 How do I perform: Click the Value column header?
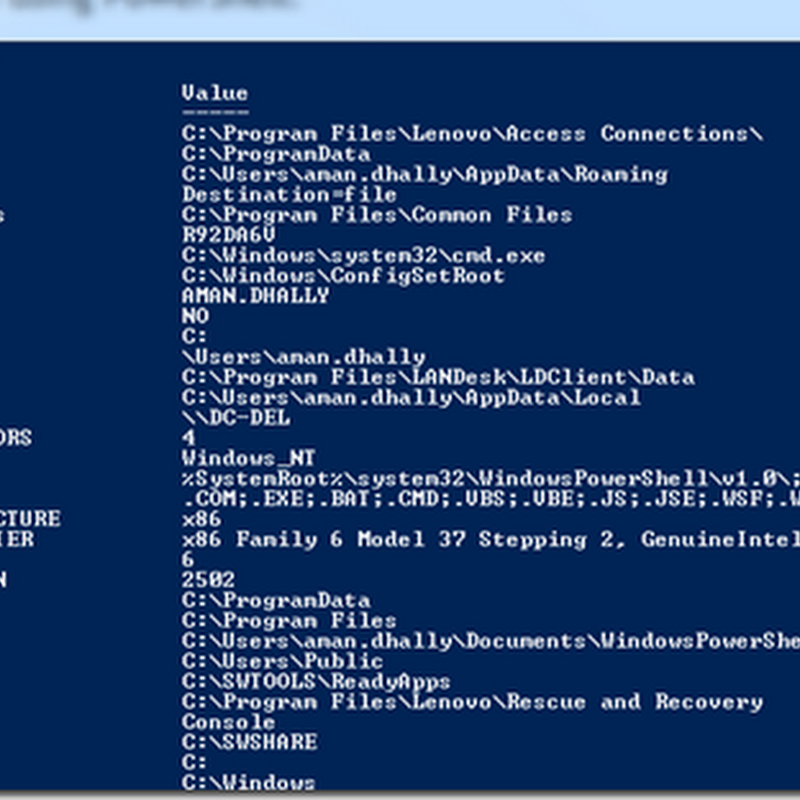[x=214, y=93]
